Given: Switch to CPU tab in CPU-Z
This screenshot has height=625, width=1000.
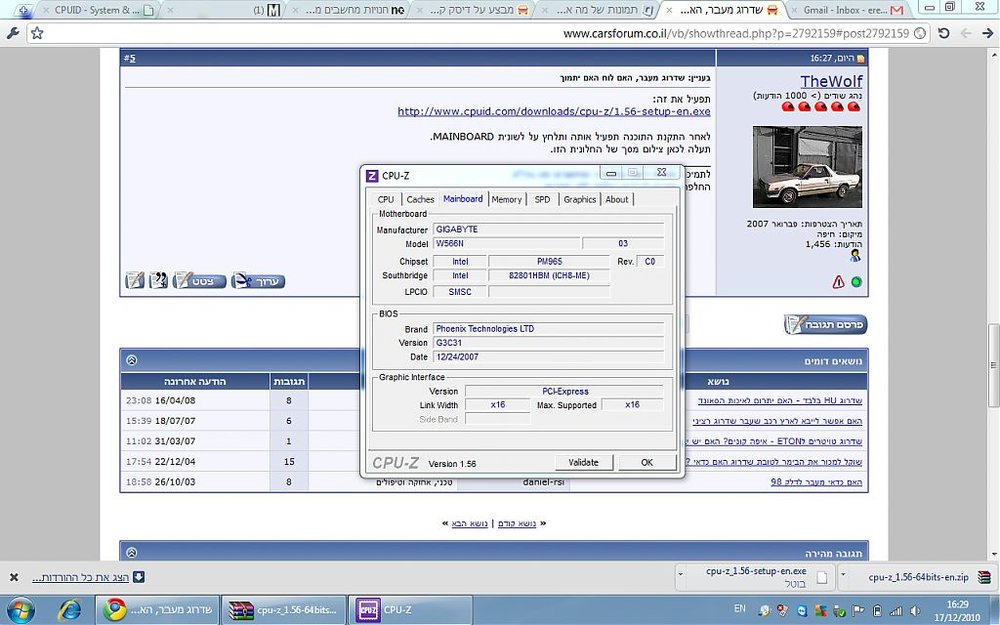Looking at the screenshot, I should (386, 199).
